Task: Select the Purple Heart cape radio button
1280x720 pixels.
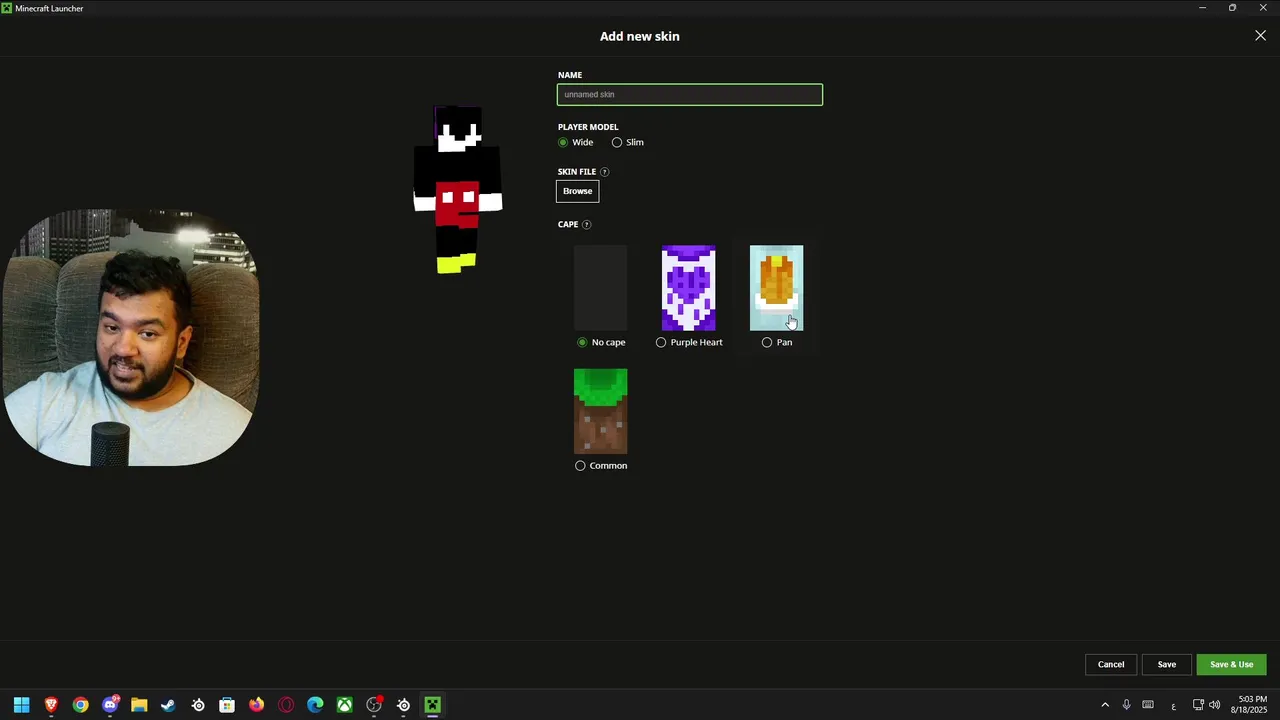Action: click(x=661, y=342)
